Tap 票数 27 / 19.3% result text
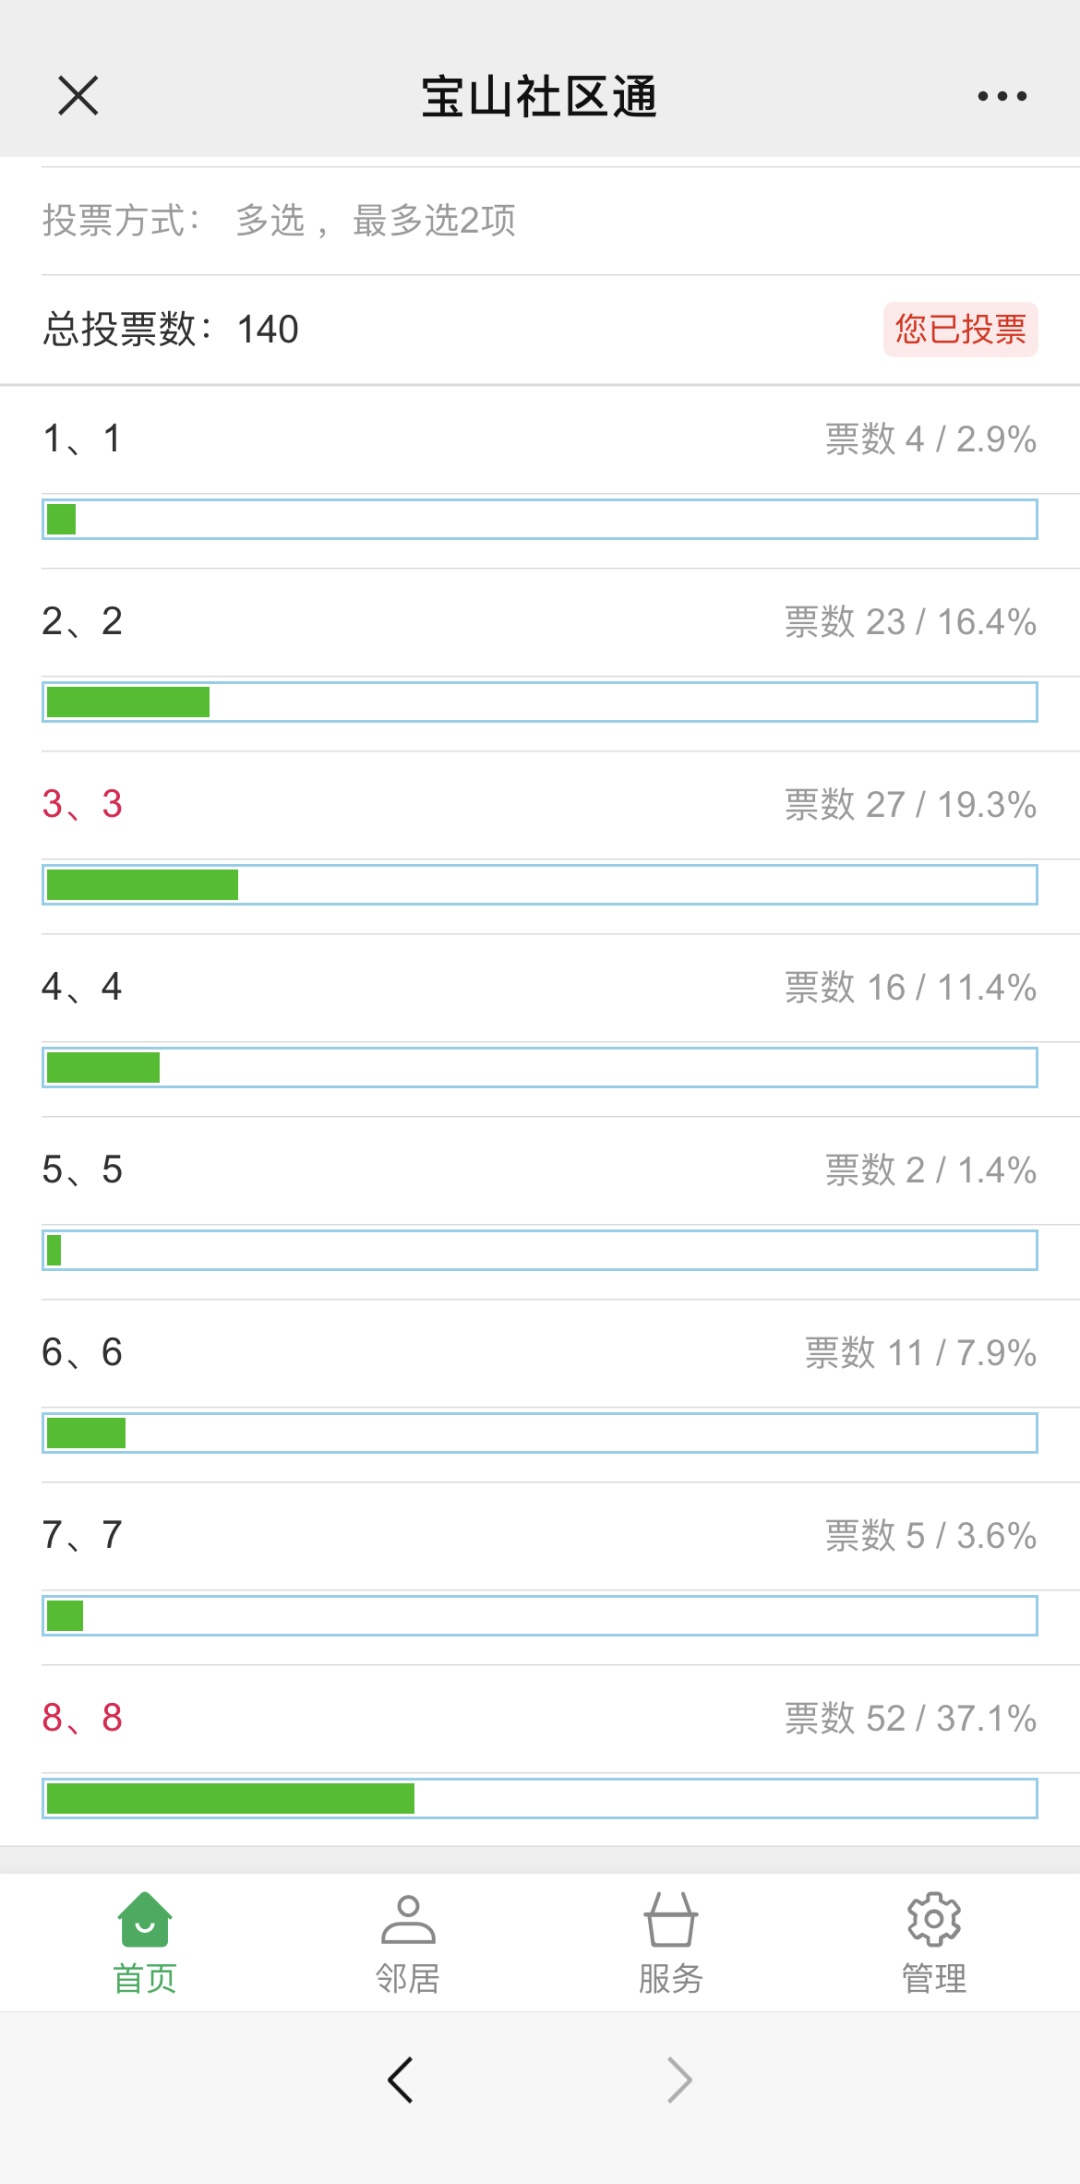 (x=910, y=804)
